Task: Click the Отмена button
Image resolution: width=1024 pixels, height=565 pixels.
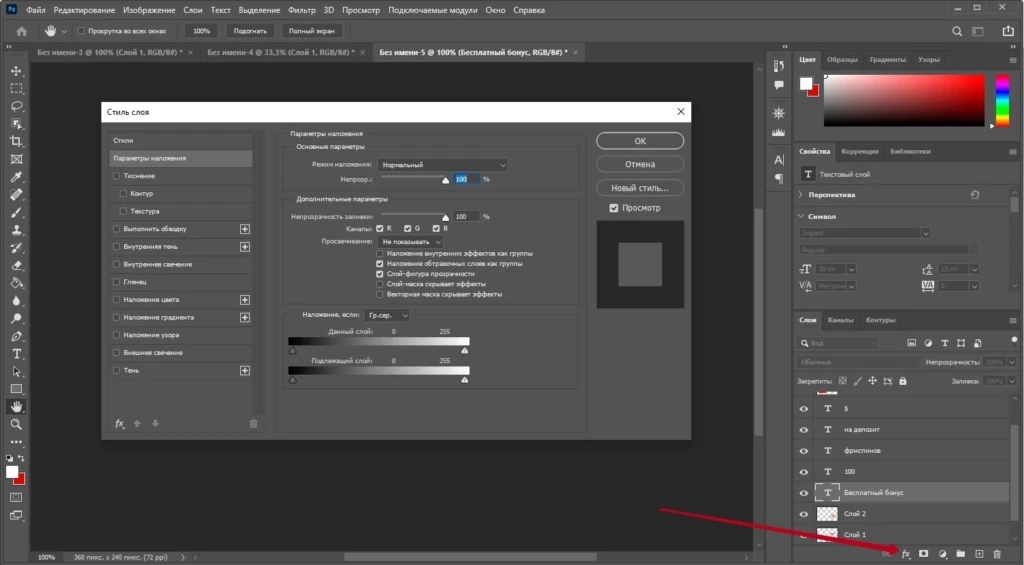Action: [x=640, y=165]
